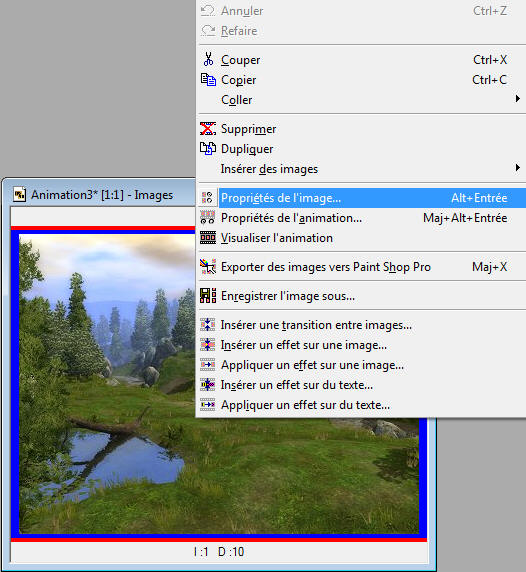Click the red X Supprimer icon
The height and width of the screenshot is (572, 526).
(208, 128)
